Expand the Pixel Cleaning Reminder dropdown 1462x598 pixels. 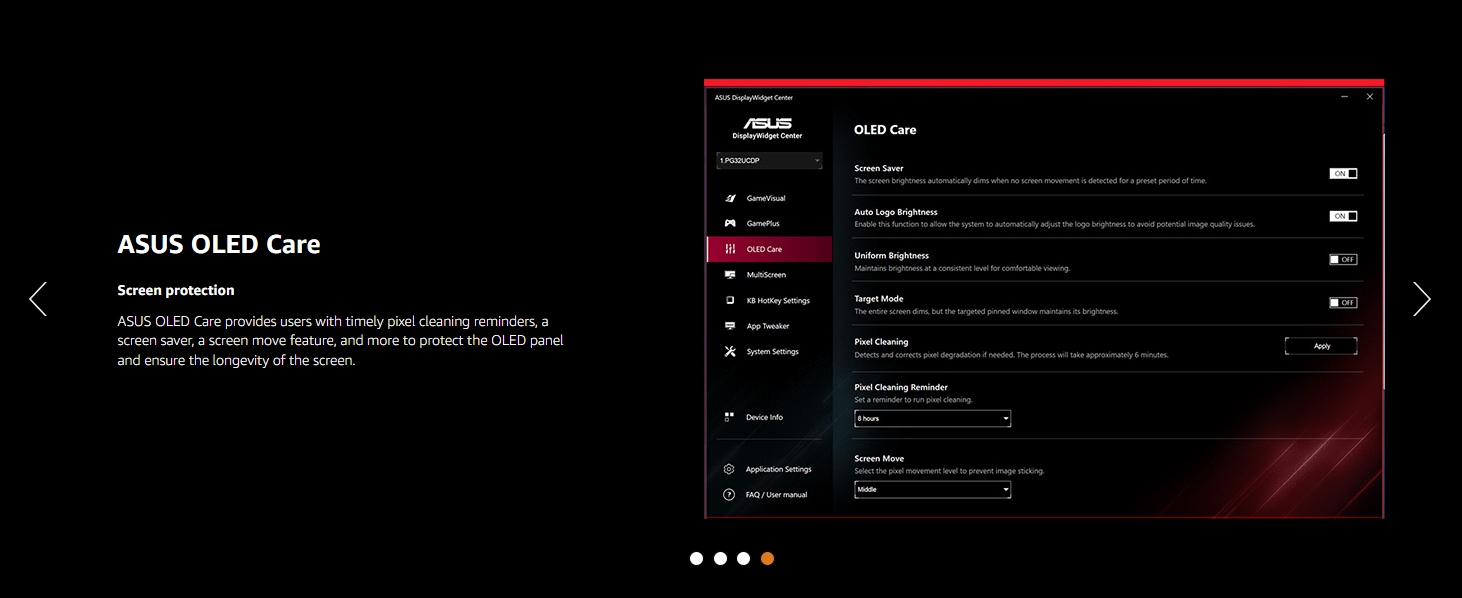[x=932, y=419]
